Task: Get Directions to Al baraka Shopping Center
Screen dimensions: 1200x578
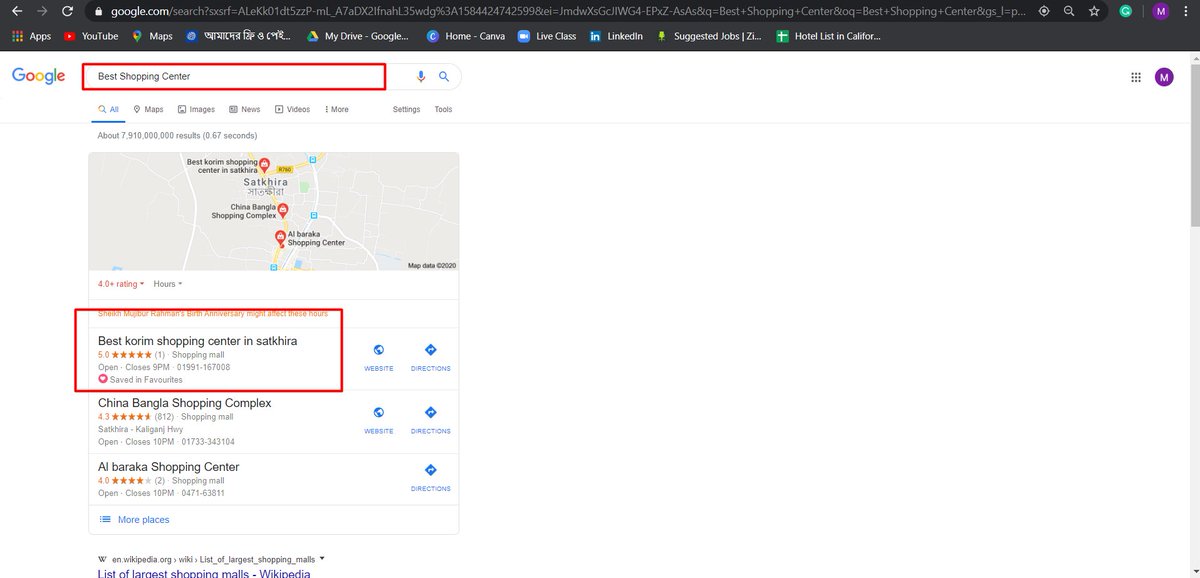Action: coord(430,477)
